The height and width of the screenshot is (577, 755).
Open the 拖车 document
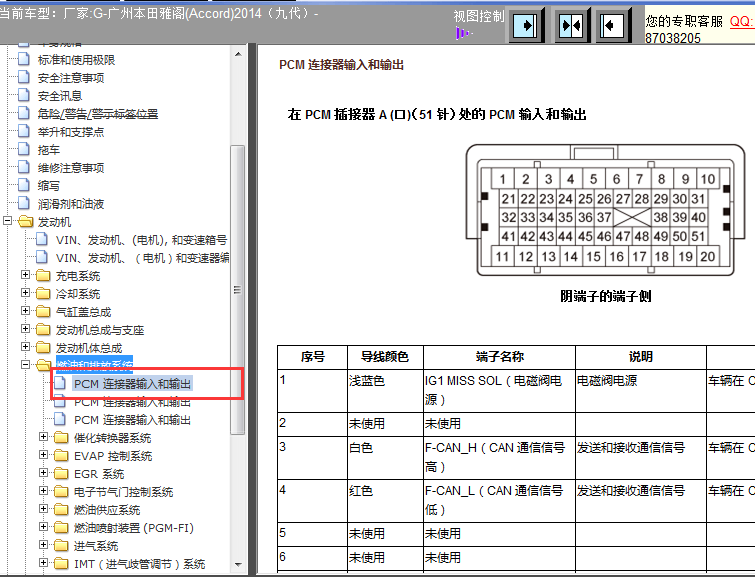49,150
